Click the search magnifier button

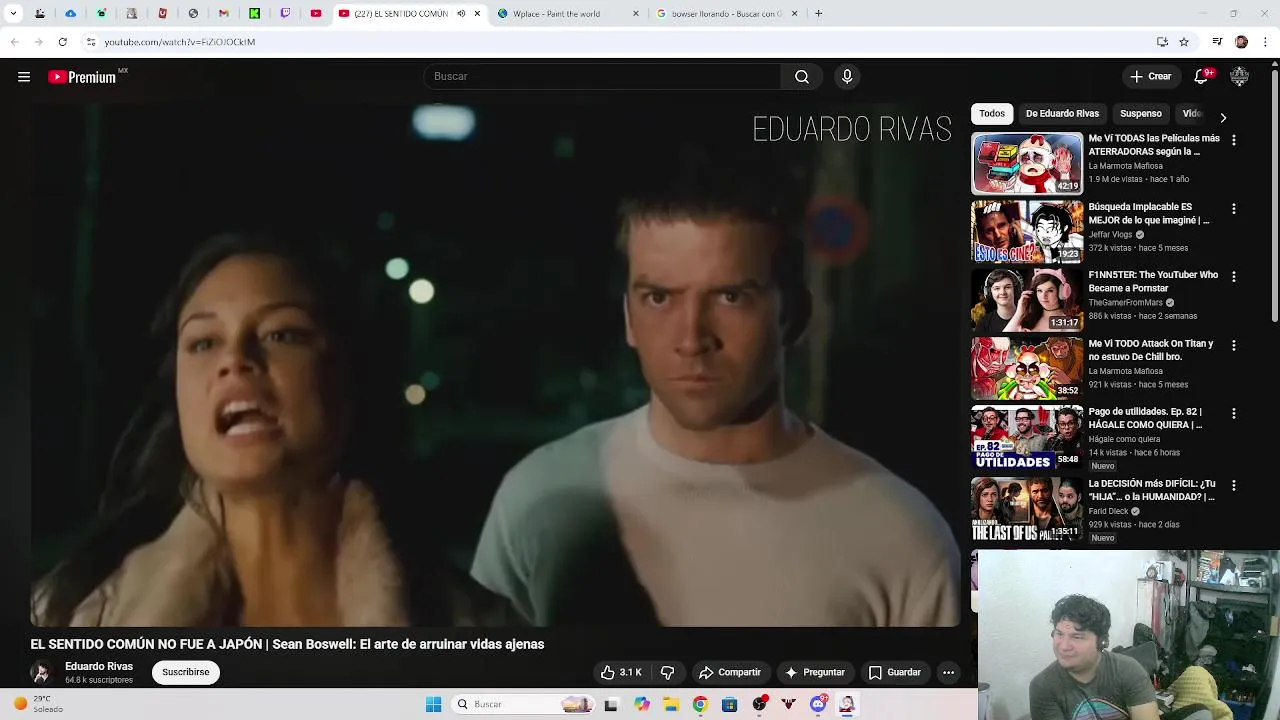tap(802, 77)
